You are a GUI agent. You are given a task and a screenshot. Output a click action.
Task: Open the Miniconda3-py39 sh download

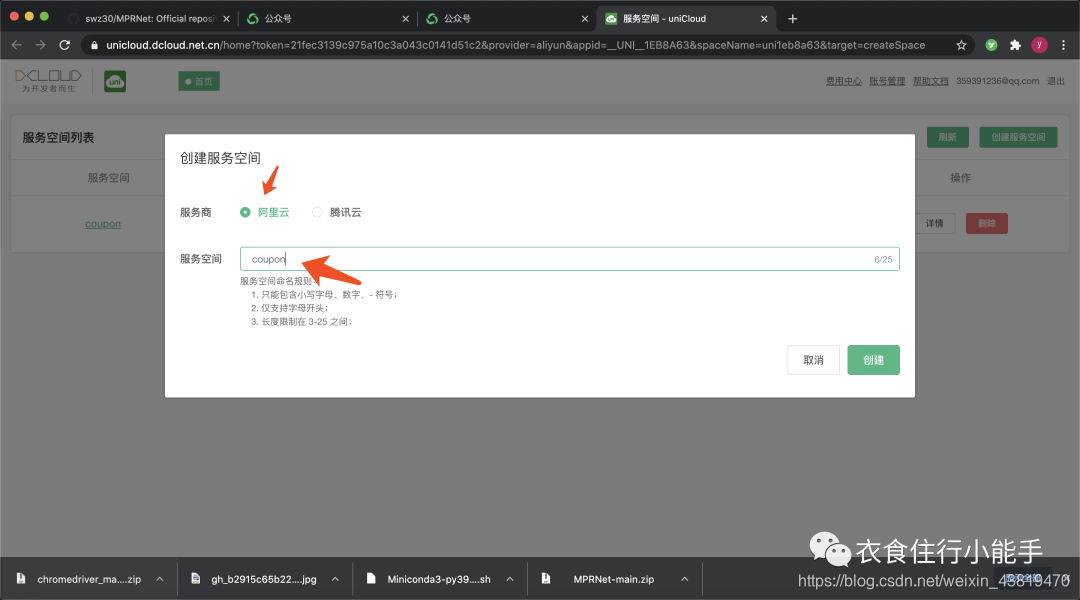pyautogui.click(x=439, y=579)
